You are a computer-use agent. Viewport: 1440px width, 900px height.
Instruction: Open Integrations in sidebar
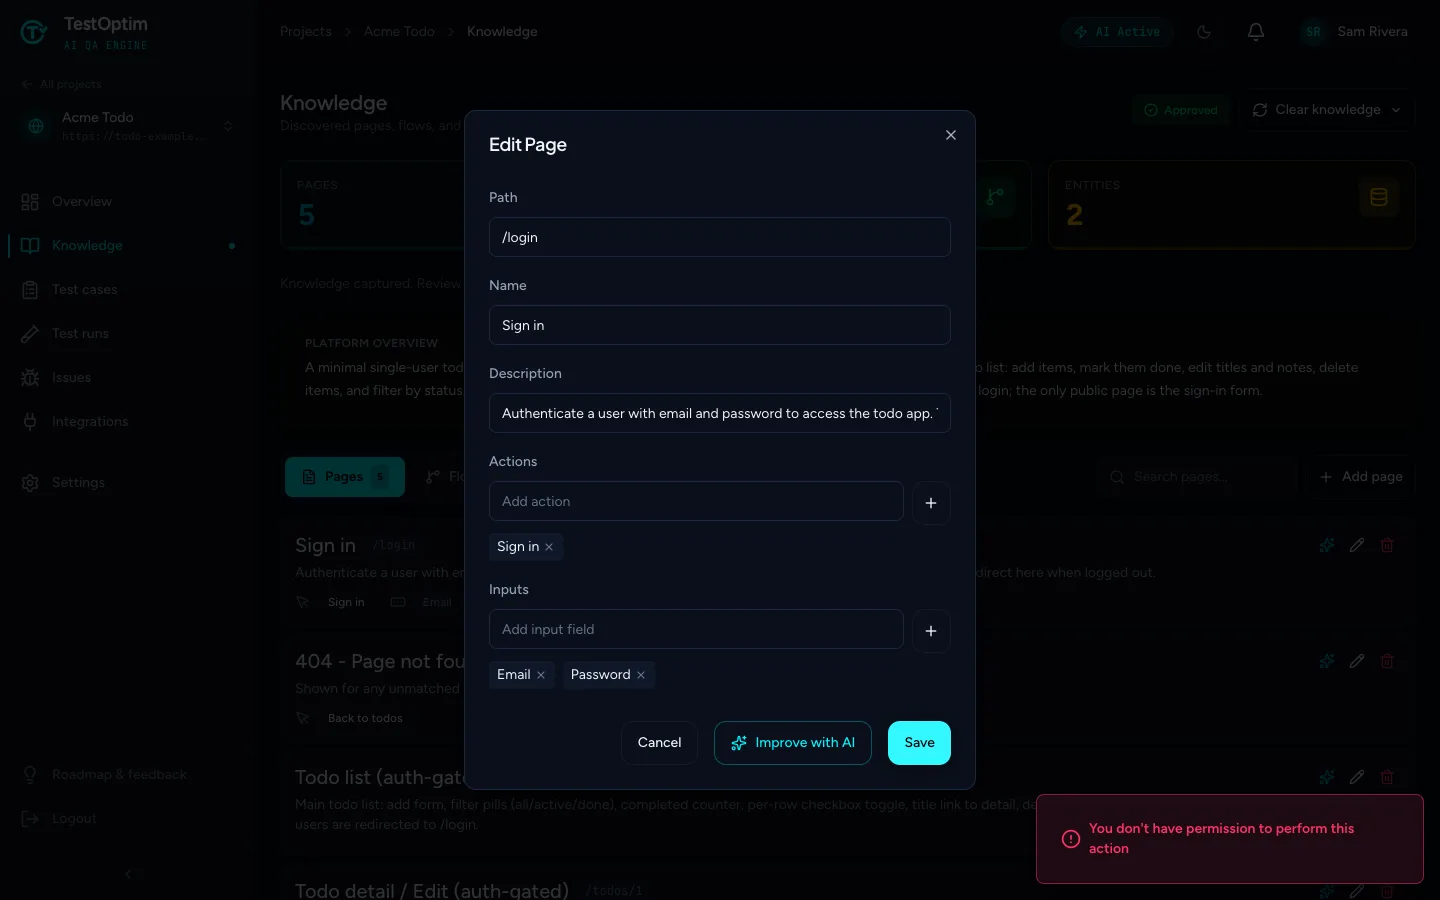click(x=128, y=422)
